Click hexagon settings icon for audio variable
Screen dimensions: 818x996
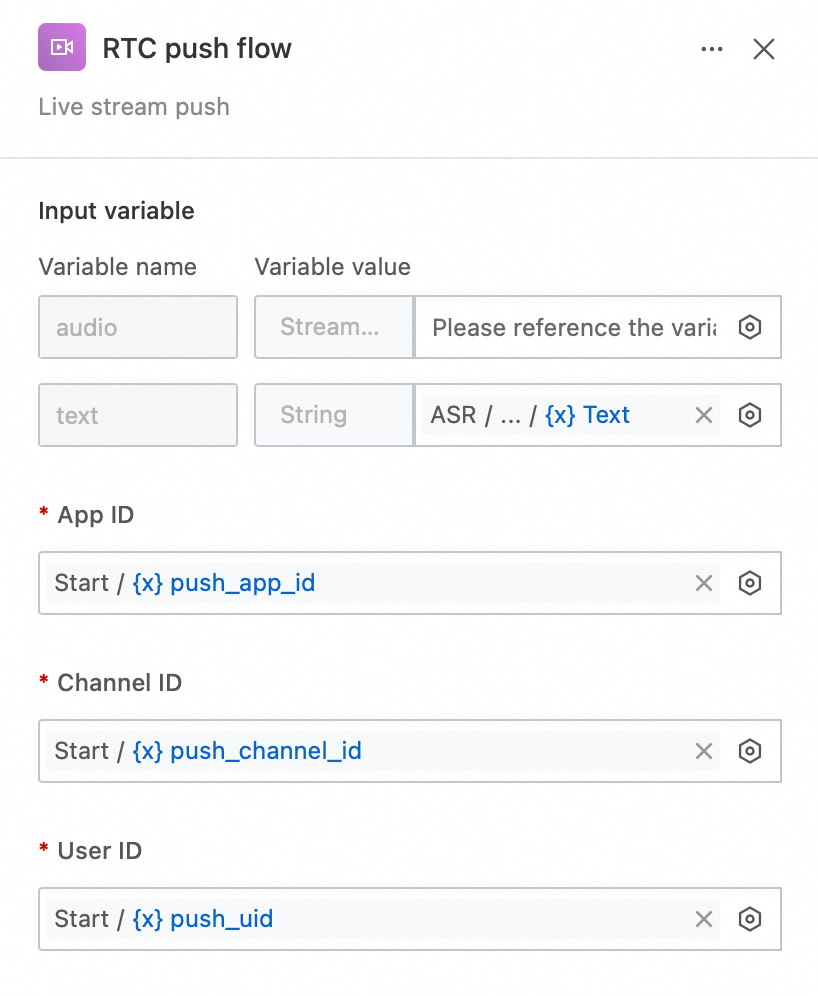tap(750, 327)
